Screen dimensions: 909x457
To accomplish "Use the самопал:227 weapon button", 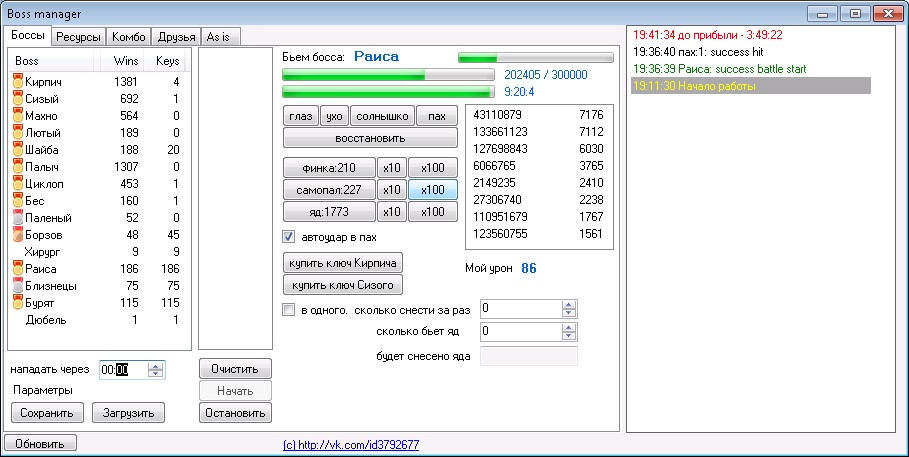I will [329, 190].
